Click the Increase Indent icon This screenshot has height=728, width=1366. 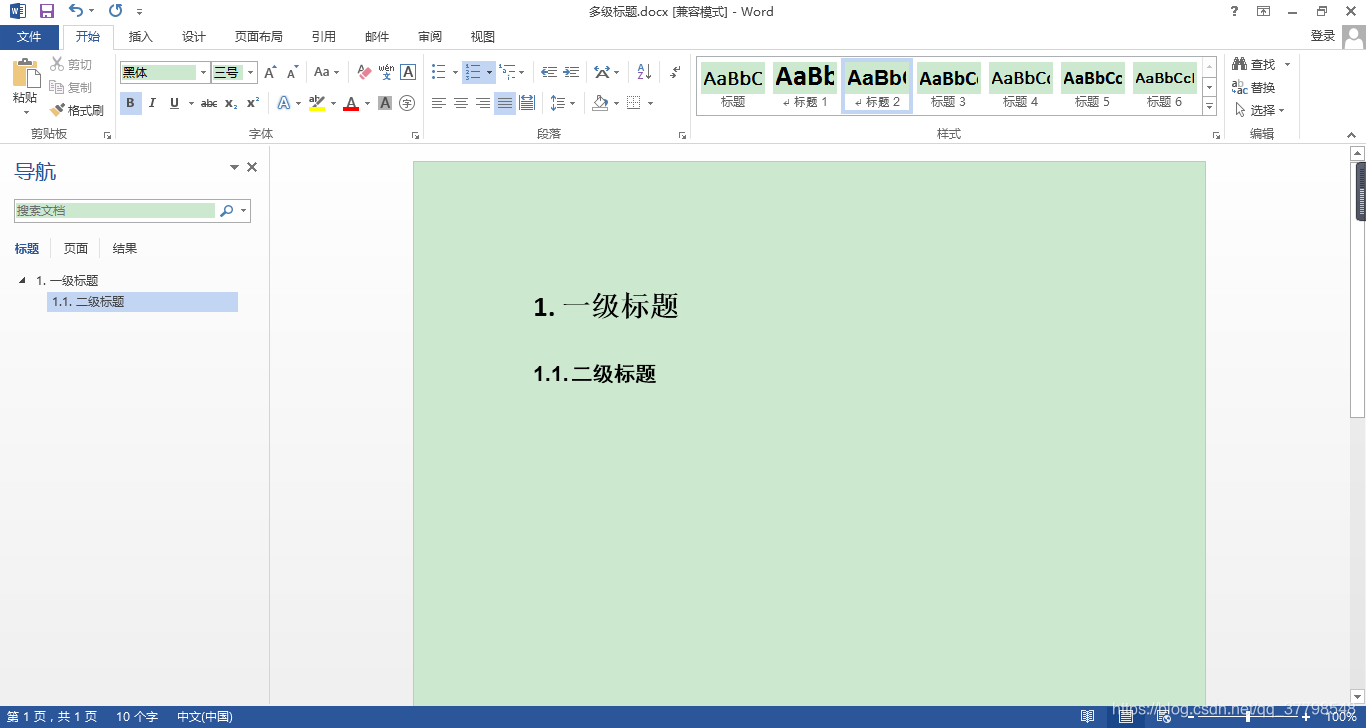tap(571, 72)
